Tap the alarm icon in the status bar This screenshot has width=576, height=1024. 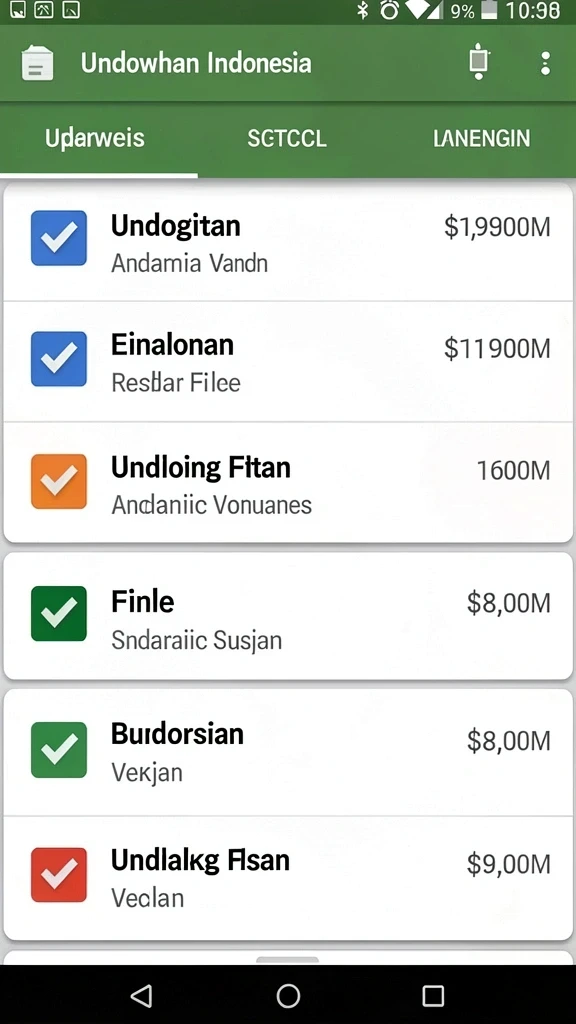pyautogui.click(x=390, y=10)
